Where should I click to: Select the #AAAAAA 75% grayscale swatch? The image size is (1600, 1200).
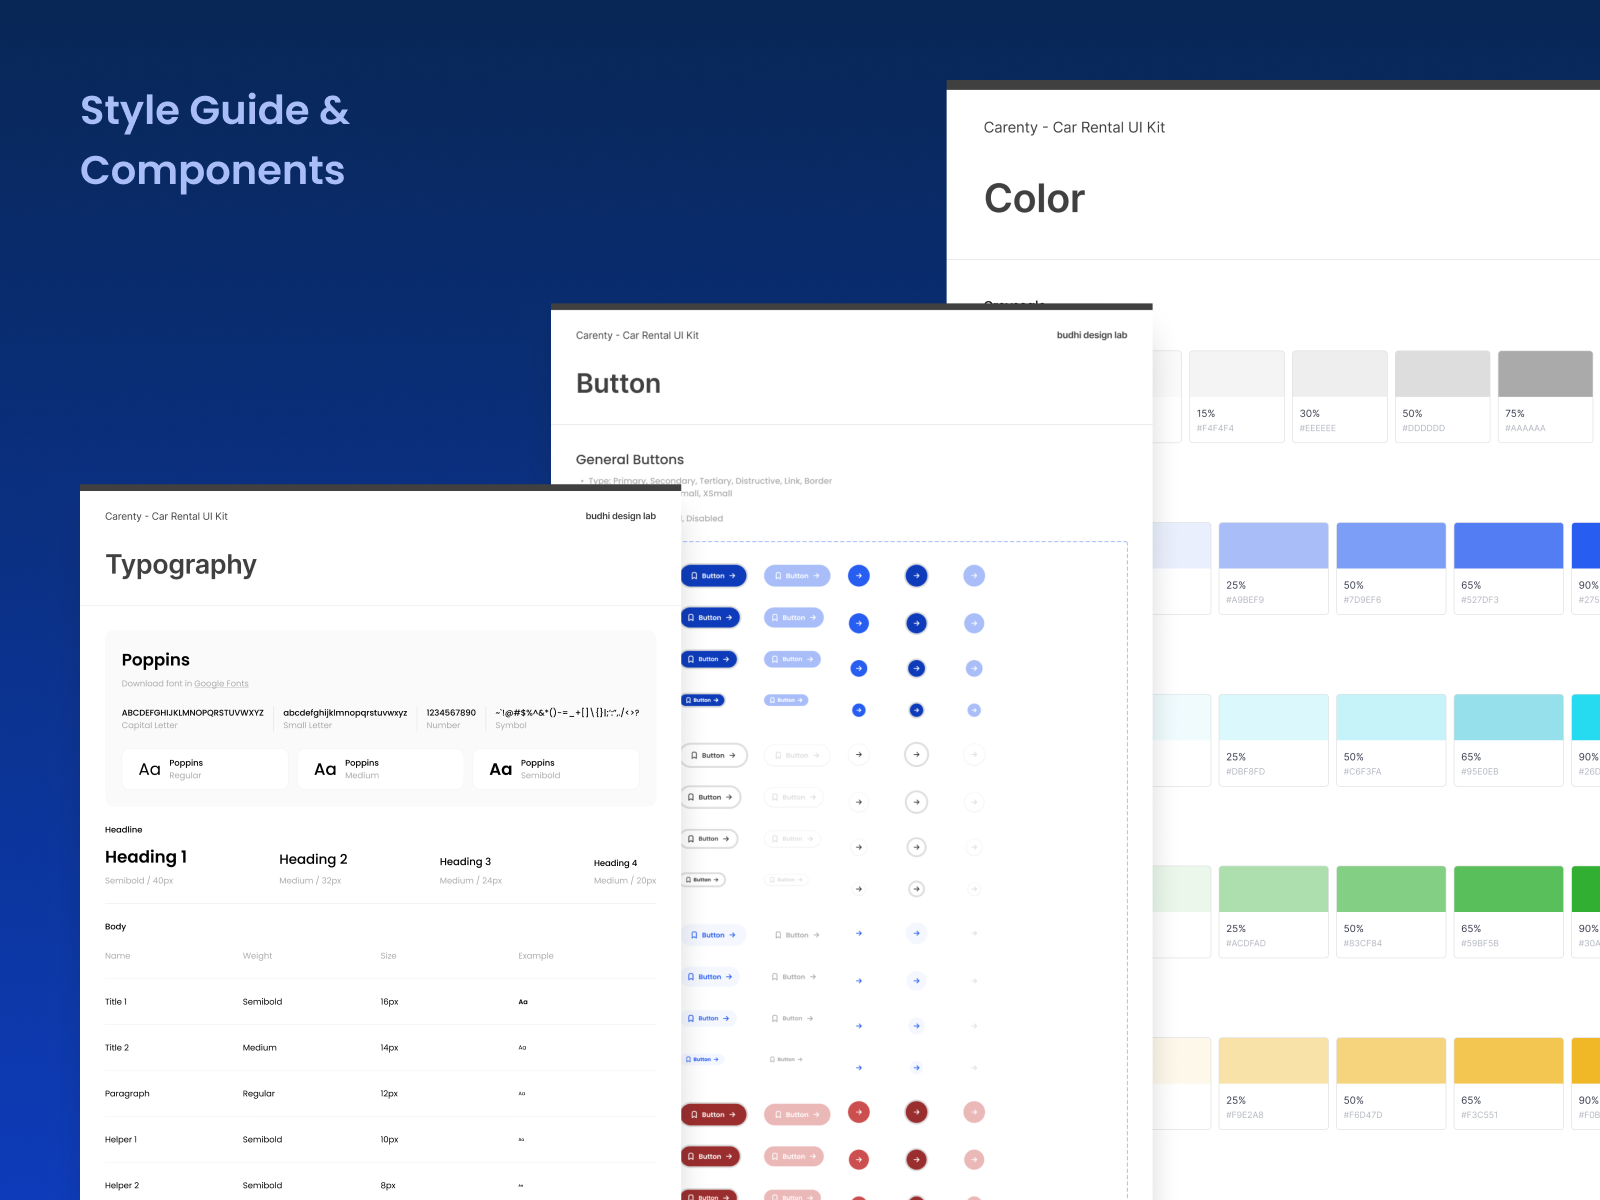point(1545,396)
